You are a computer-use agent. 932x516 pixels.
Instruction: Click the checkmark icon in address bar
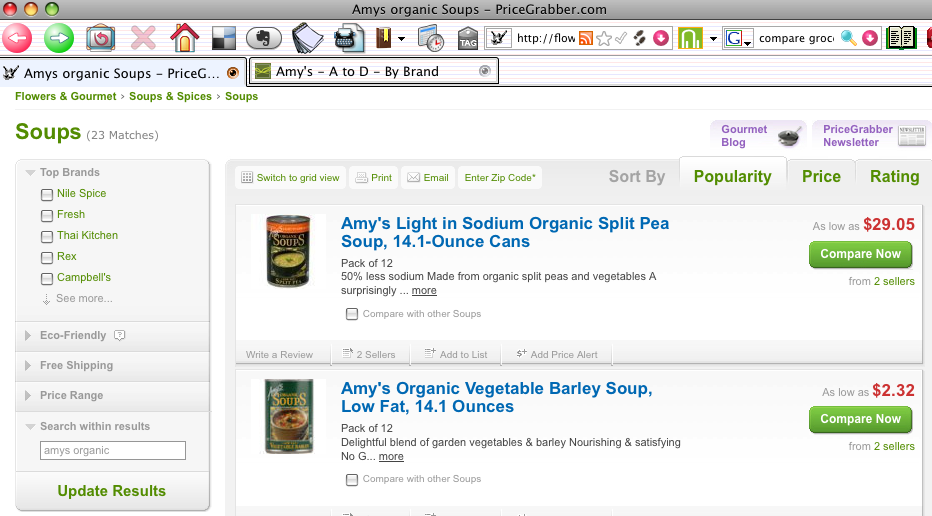(x=621, y=39)
